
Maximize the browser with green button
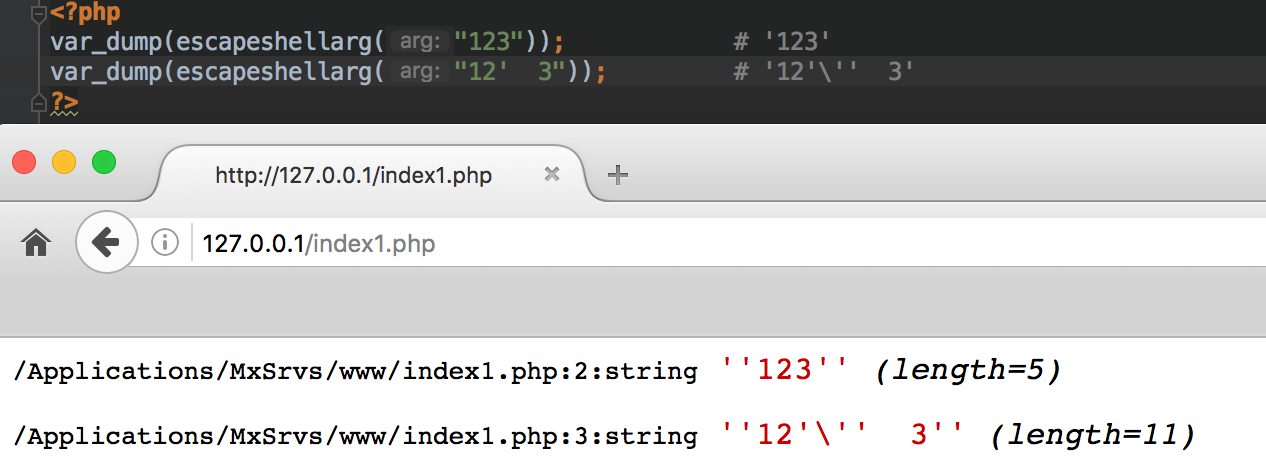tap(104, 161)
